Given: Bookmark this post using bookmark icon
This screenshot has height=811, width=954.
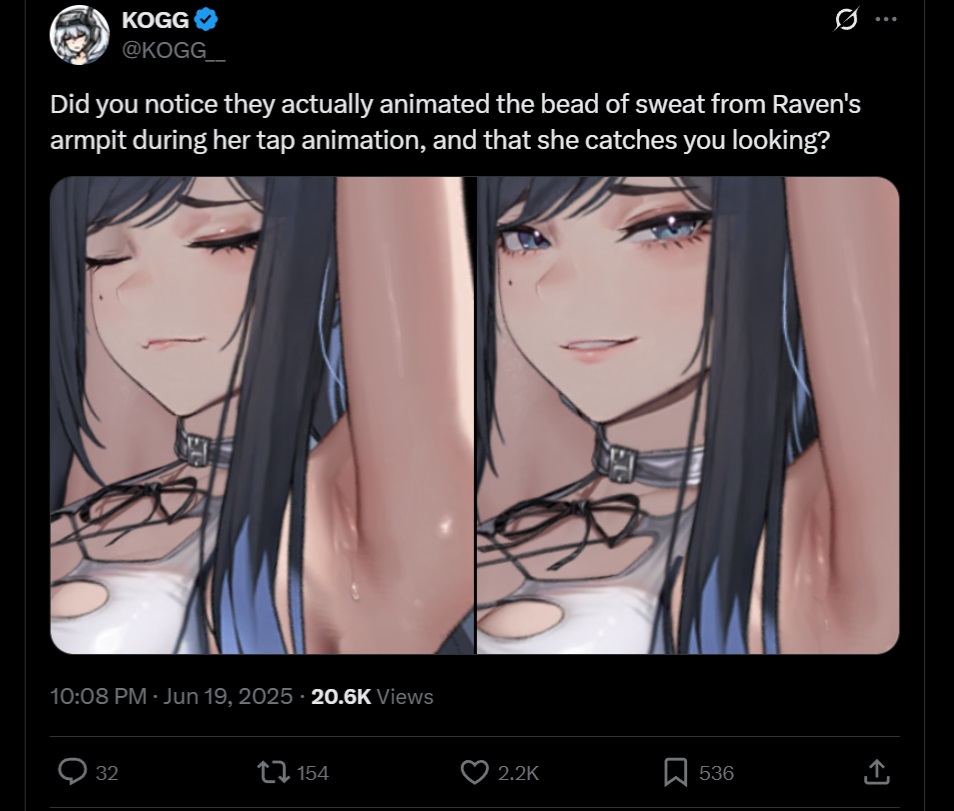Looking at the screenshot, I should 675,773.
